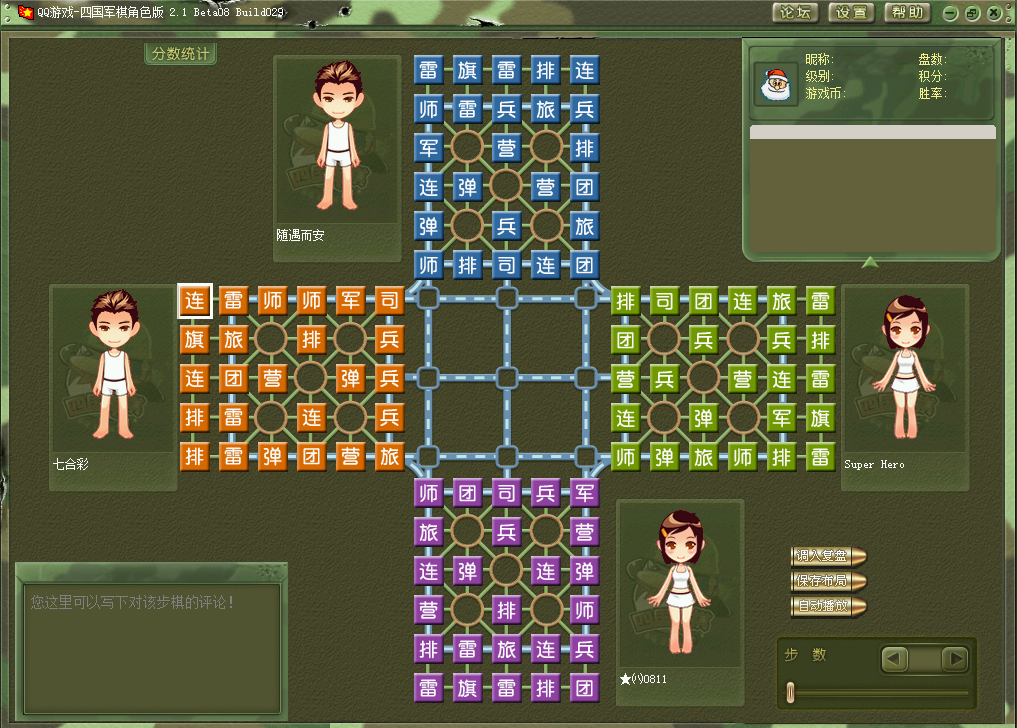
Task: Select the green 司 commander piece
Action: [664, 301]
